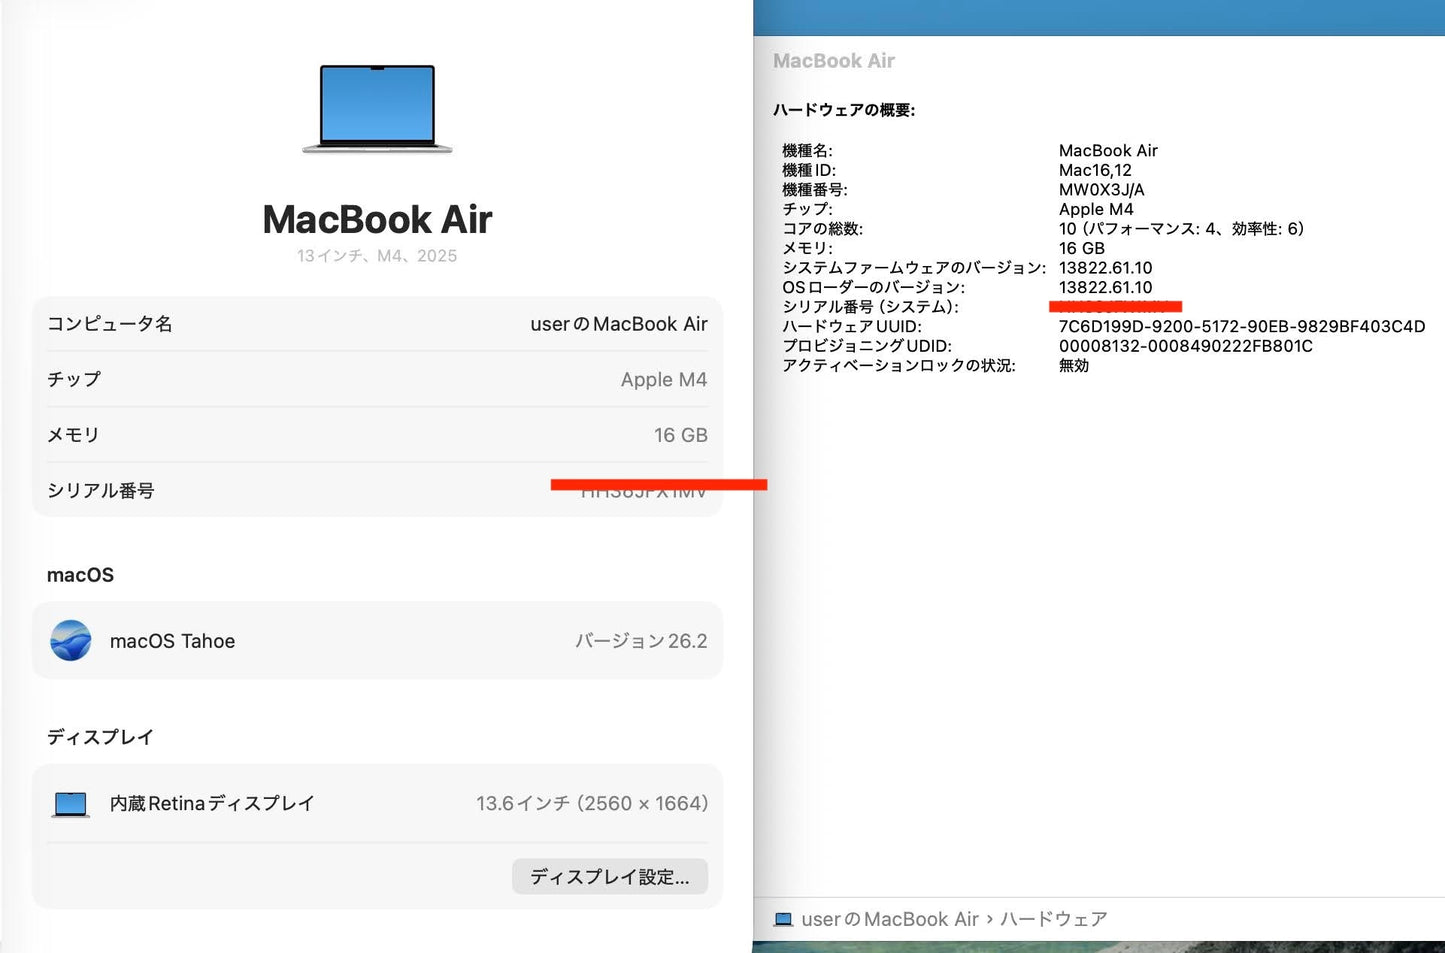Image resolution: width=1445 pixels, height=953 pixels.
Task: Click the '機種名:' label
Action: coord(807,151)
